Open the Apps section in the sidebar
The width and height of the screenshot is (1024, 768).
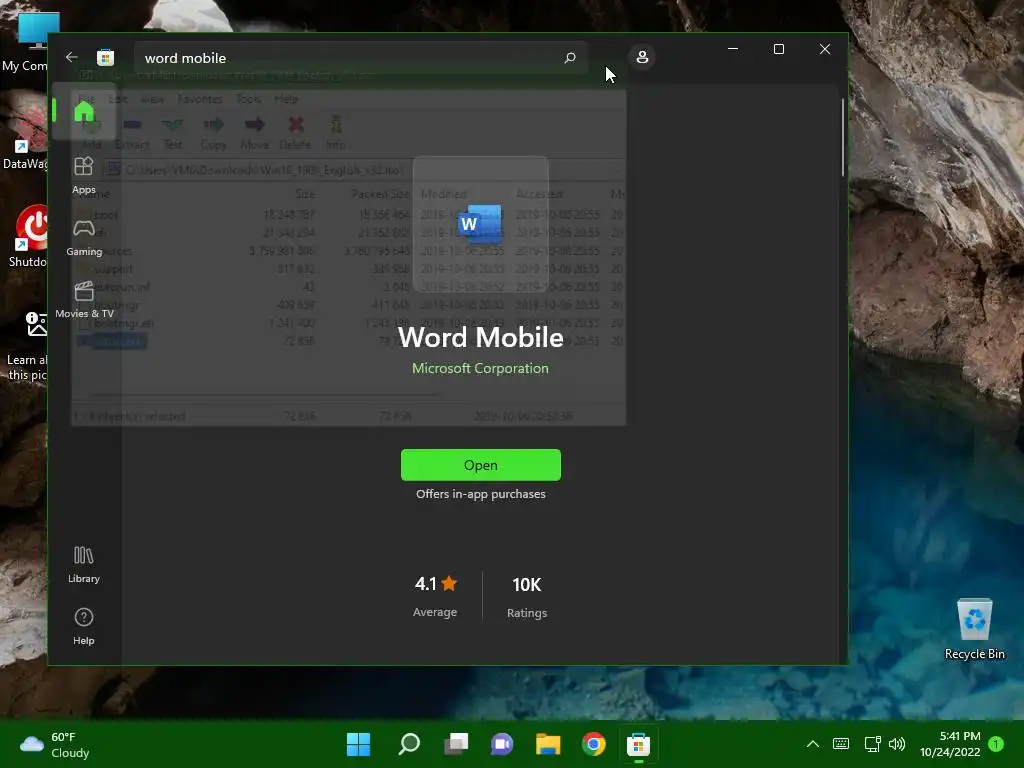(84, 176)
